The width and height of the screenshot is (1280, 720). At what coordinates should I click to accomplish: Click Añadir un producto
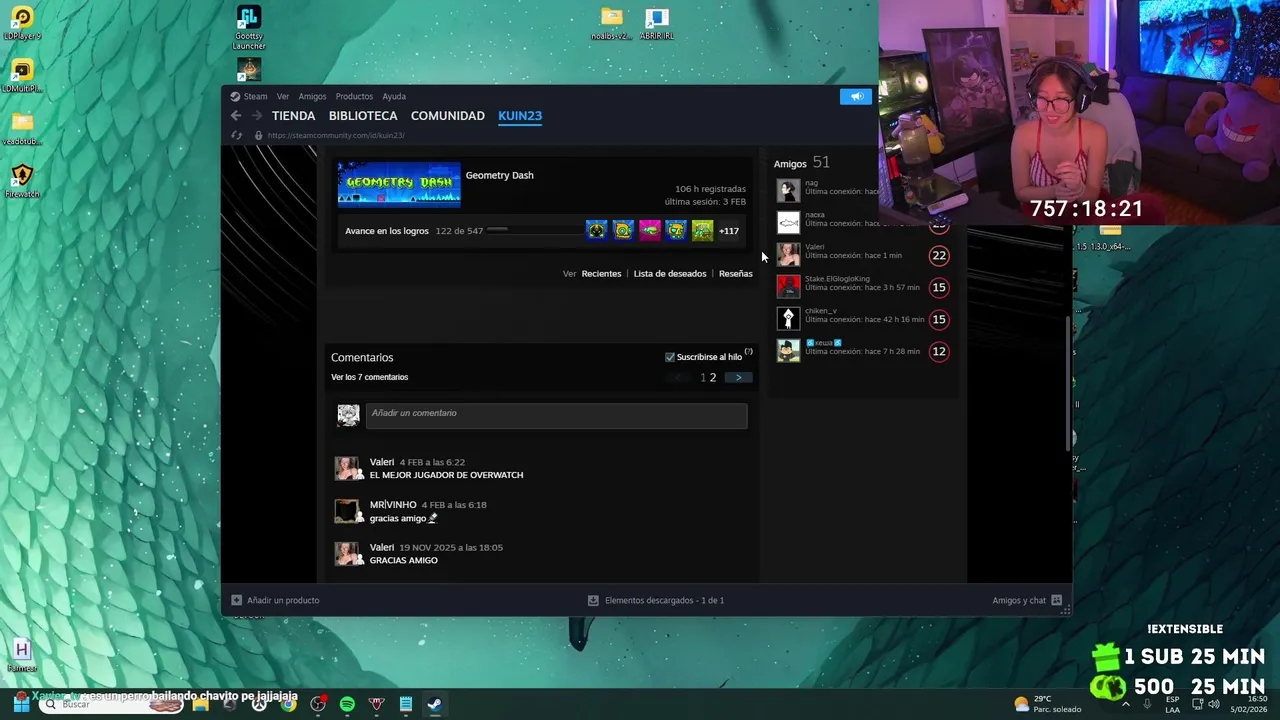275,600
